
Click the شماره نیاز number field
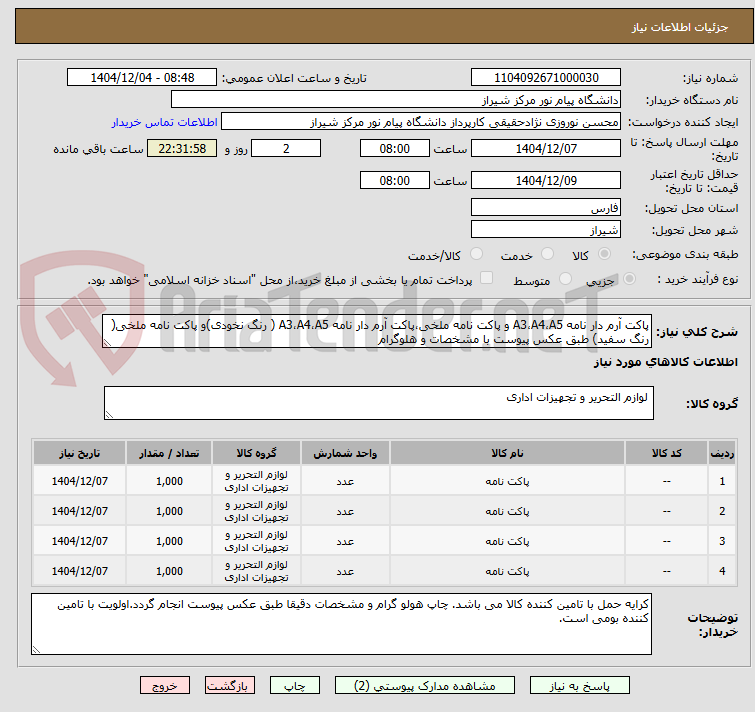pos(546,78)
